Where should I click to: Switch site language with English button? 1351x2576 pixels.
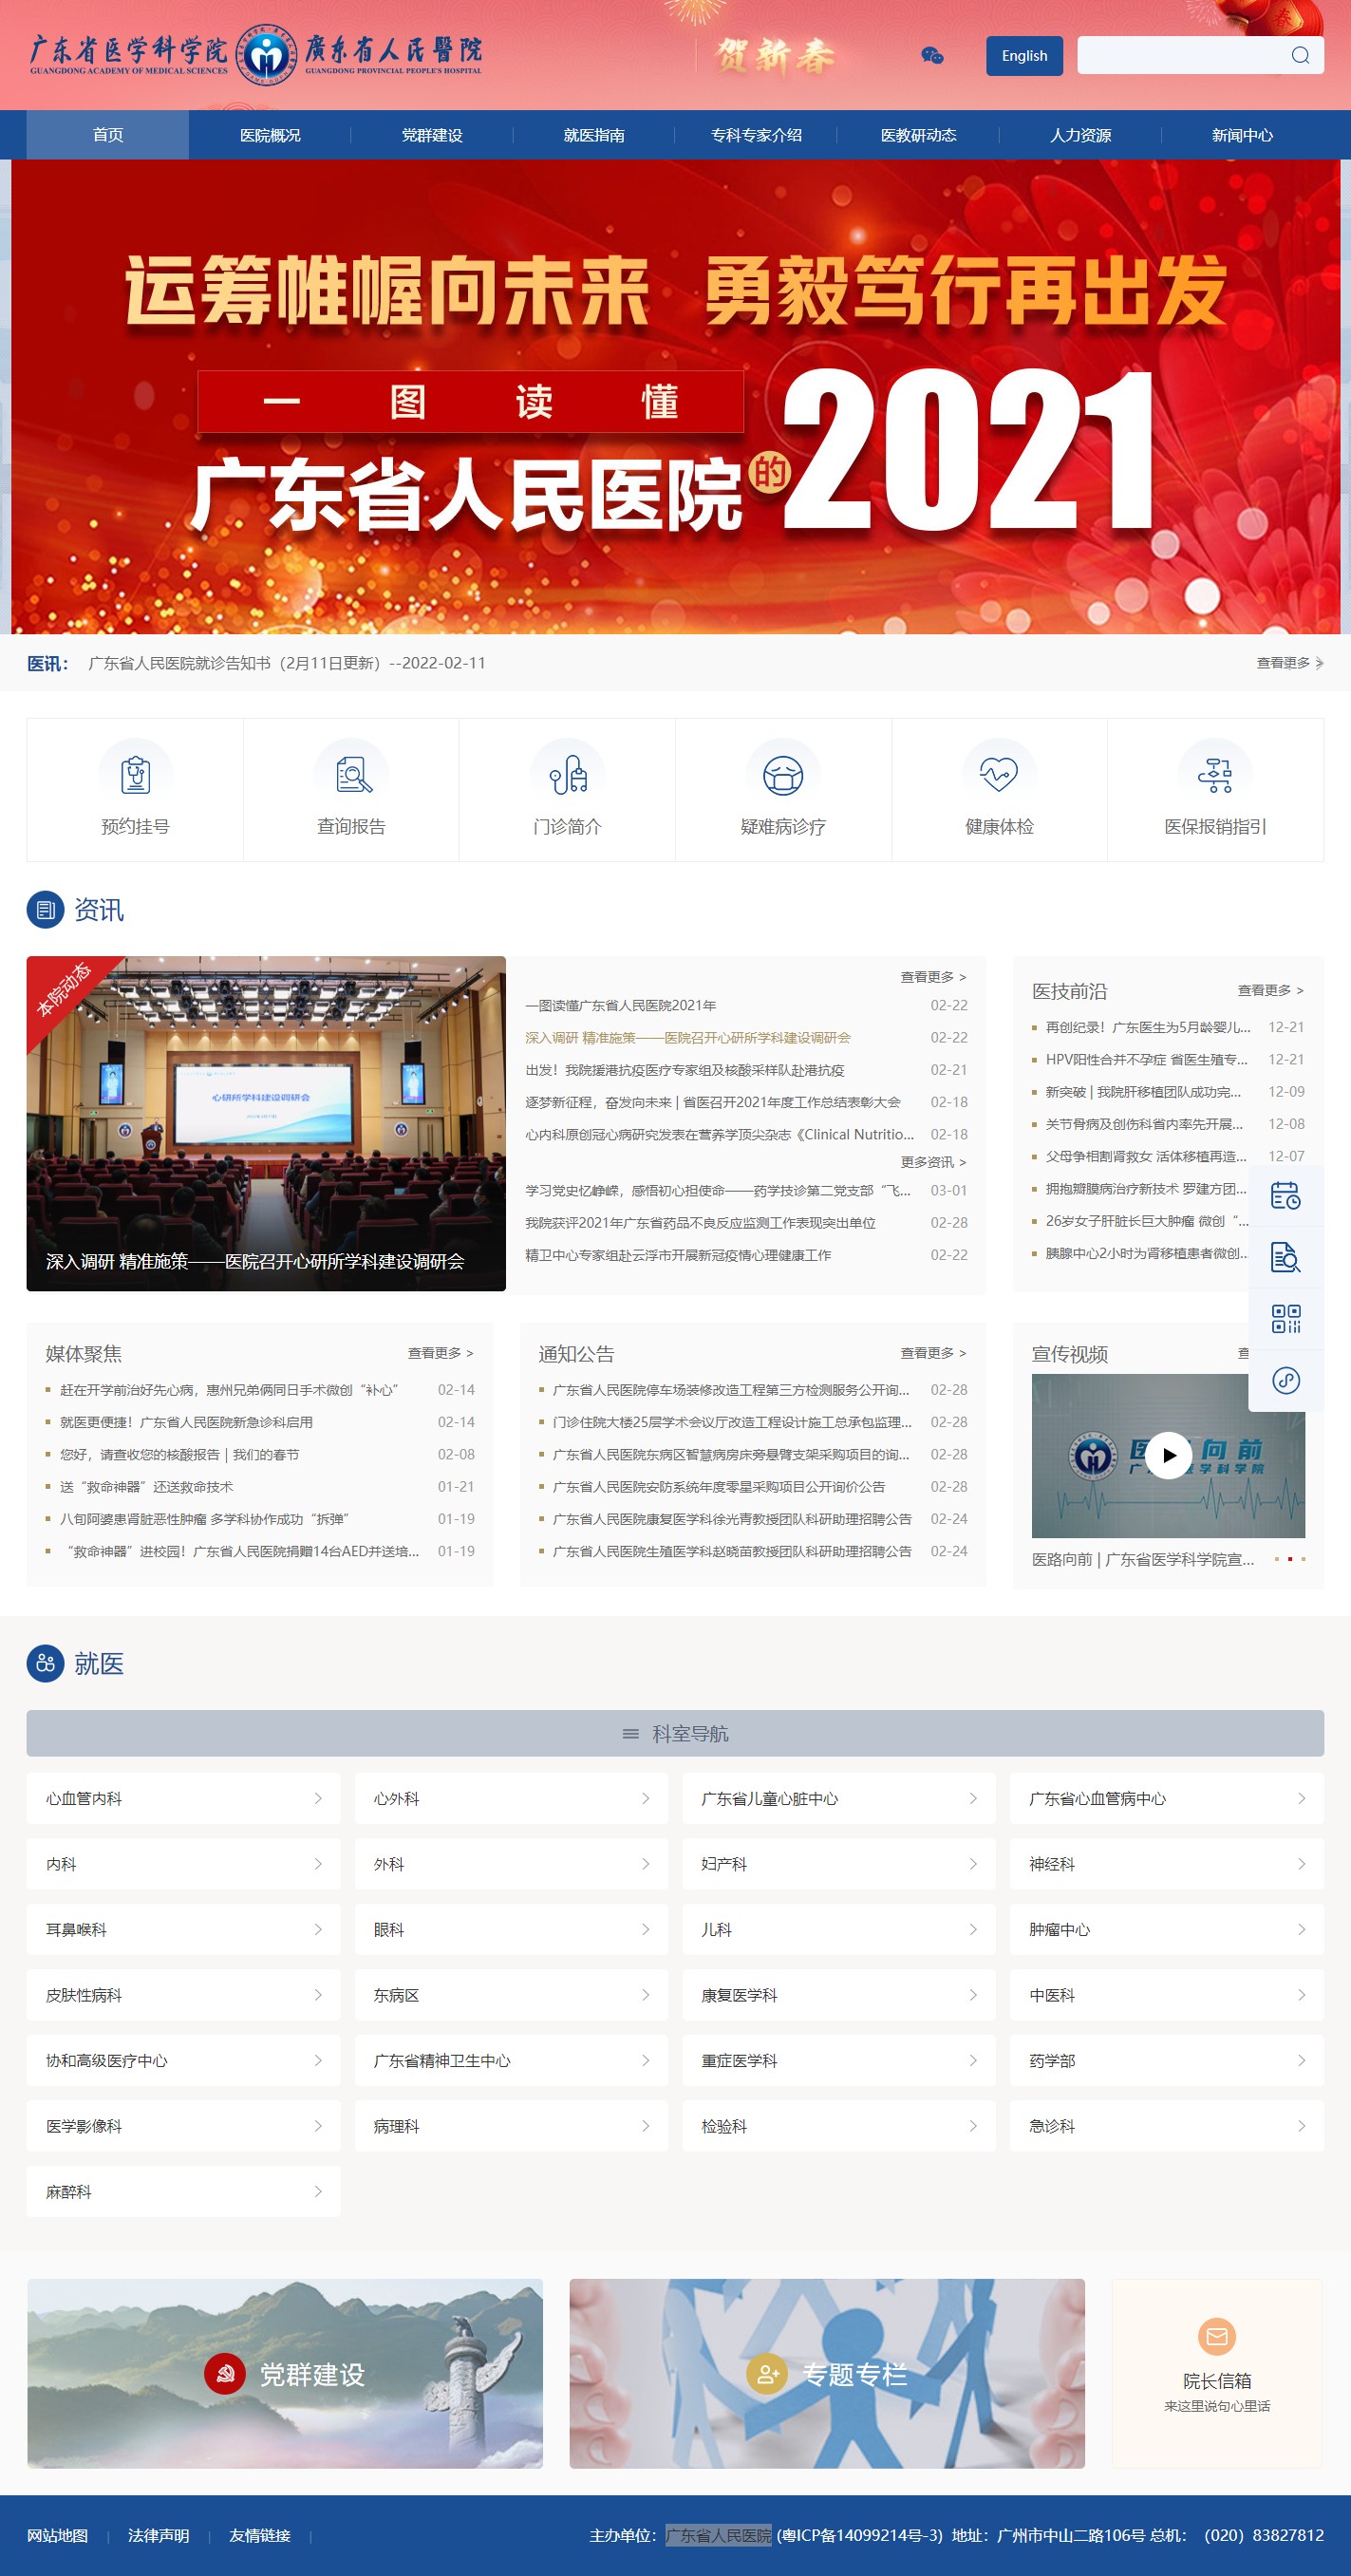(x=1024, y=56)
